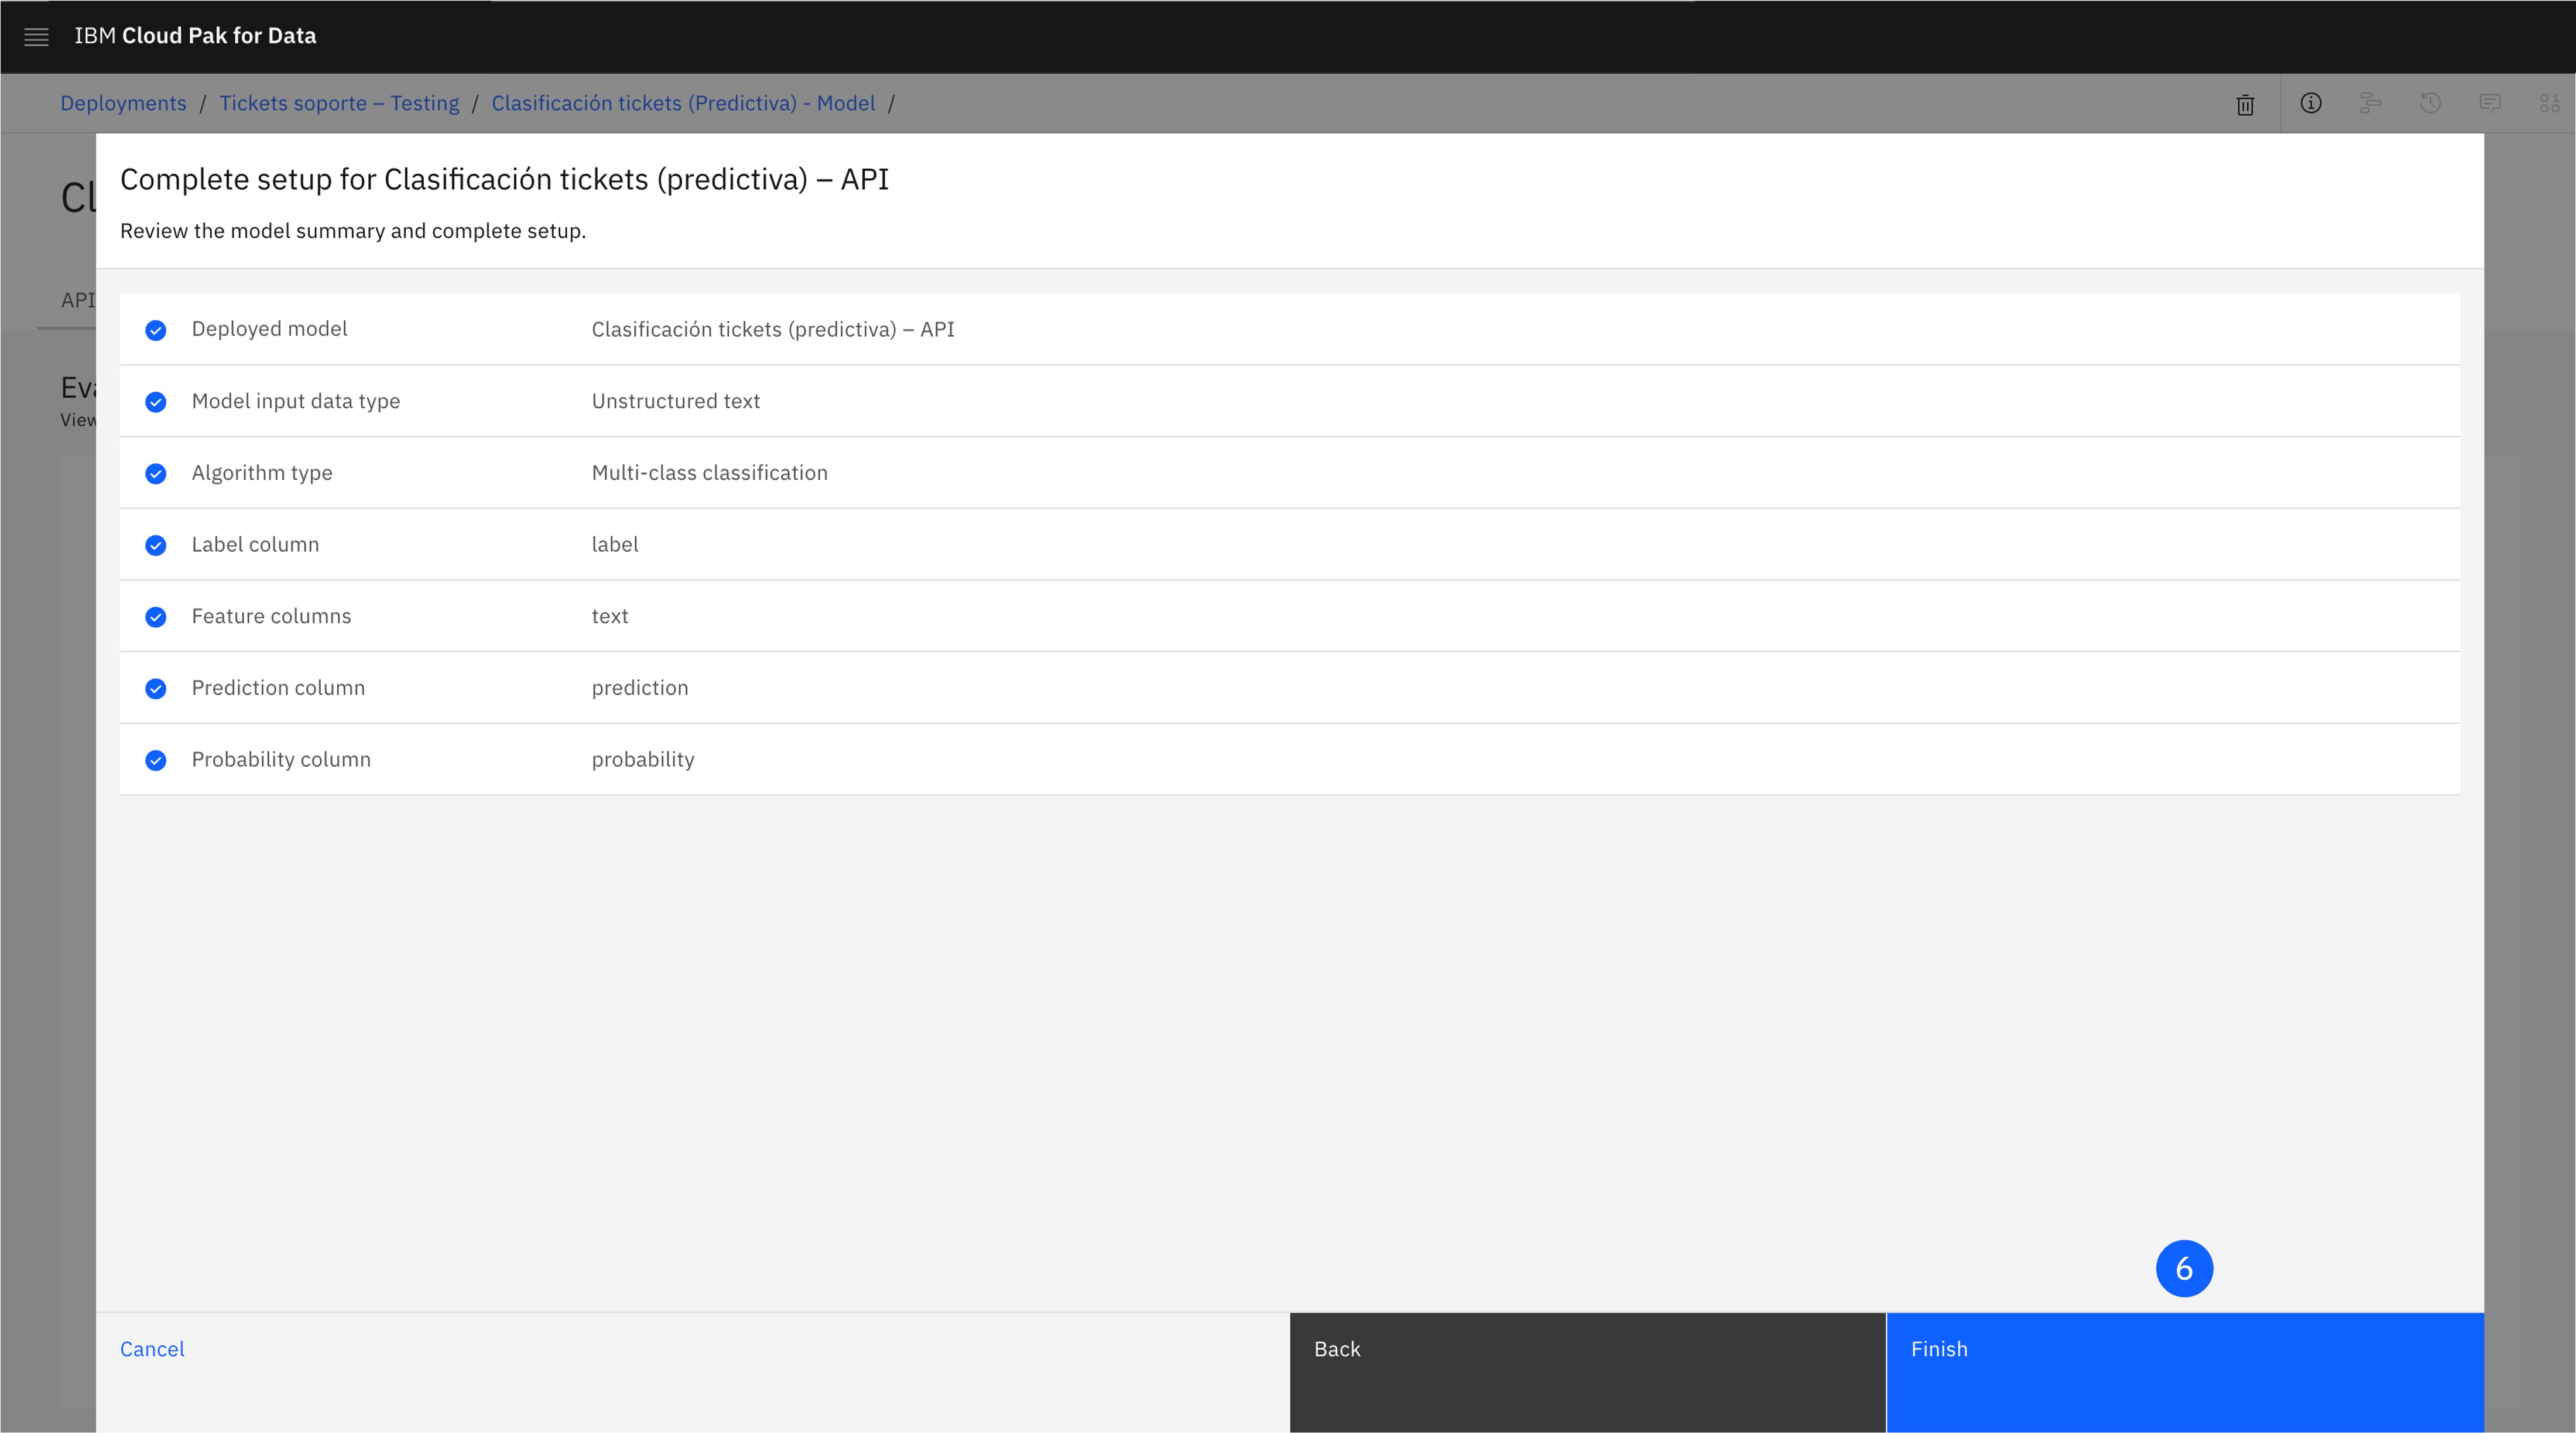Click IBM Cloud Pak for Data title

coord(195,36)
